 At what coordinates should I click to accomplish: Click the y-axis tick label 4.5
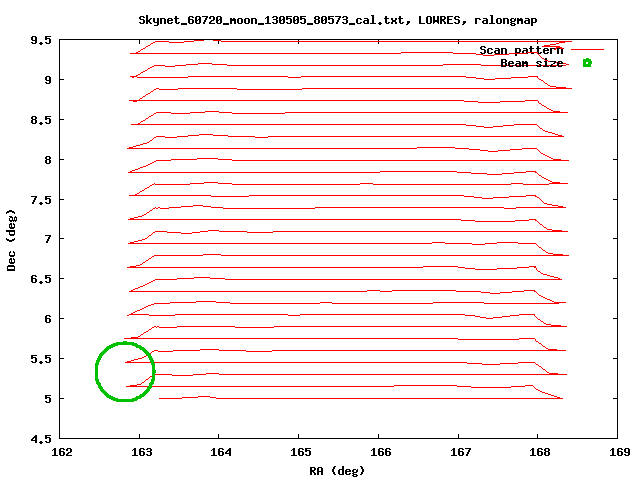pyautogui.click(x=41, y=439)
